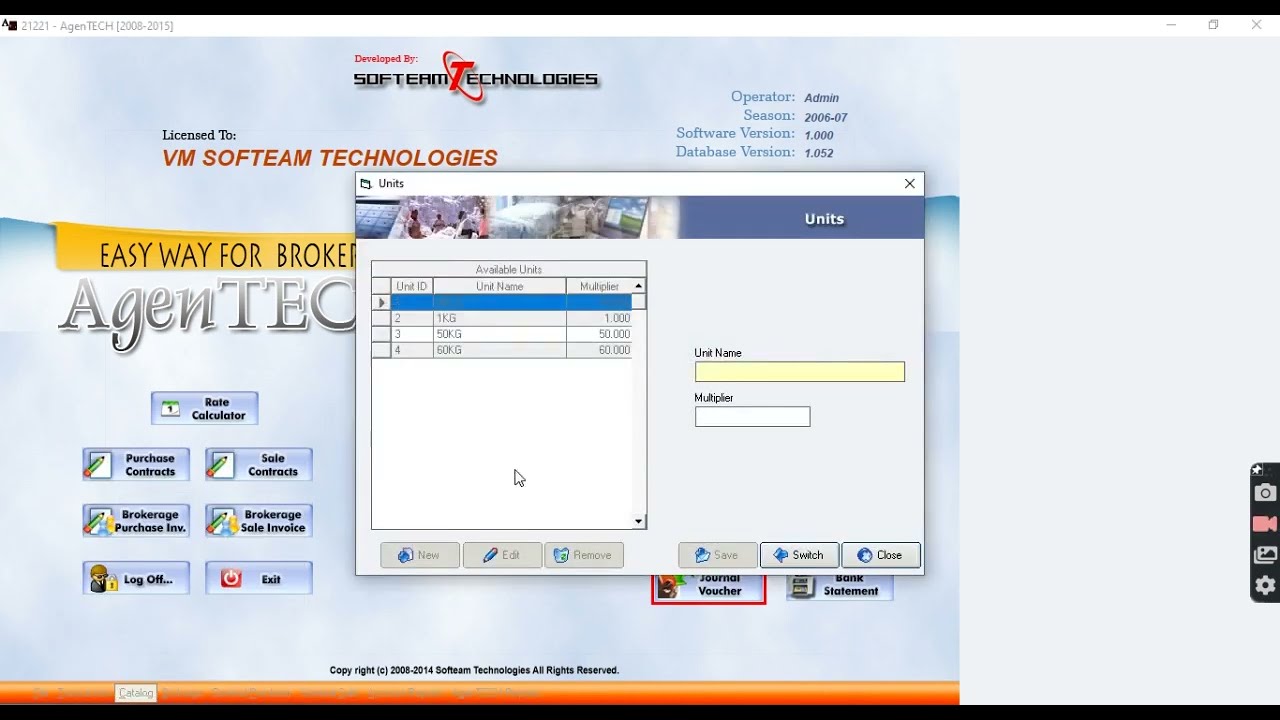Click the Remove button in Units dialog

point(584,555)
